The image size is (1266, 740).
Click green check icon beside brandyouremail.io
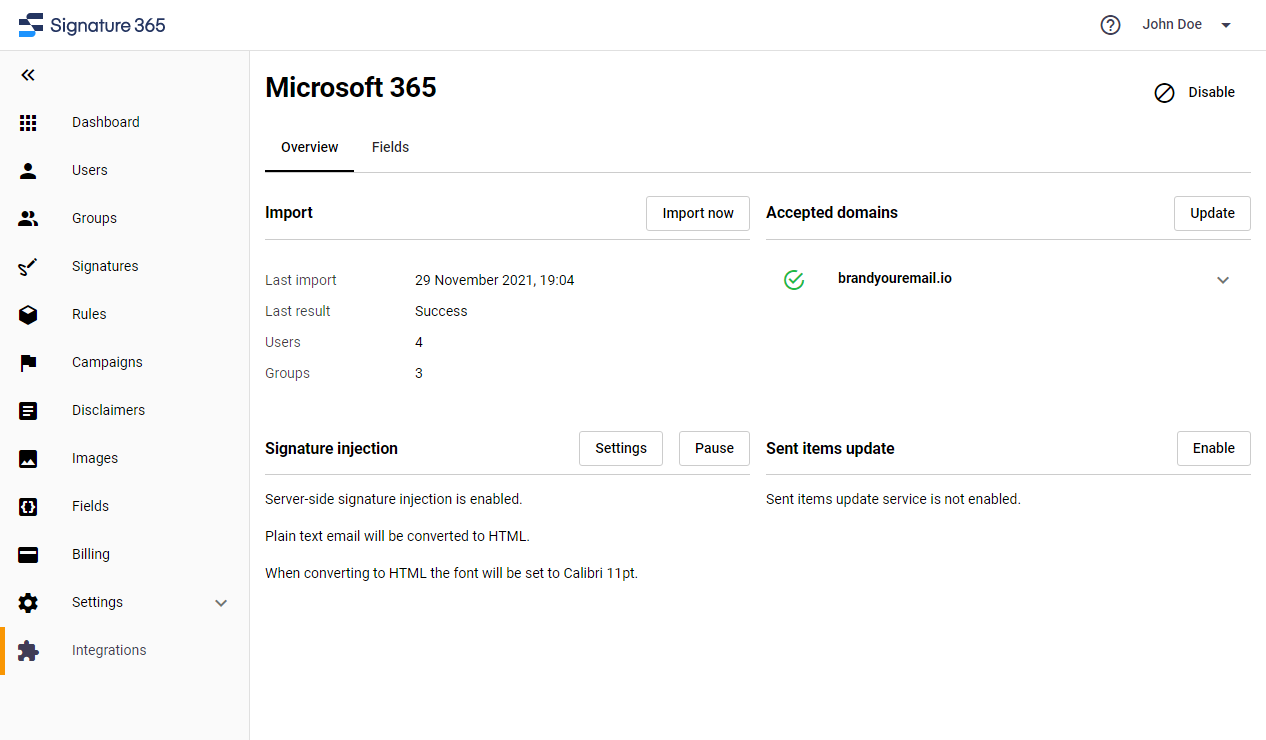click(x=794, y=280)
